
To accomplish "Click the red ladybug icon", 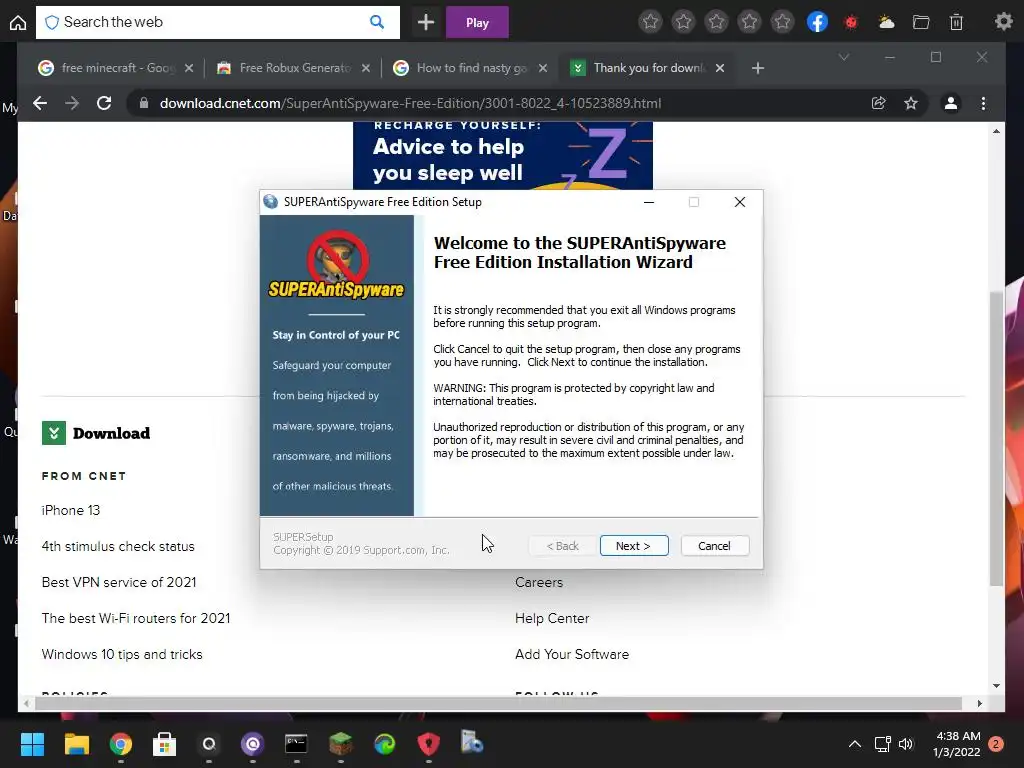I will 851,23.
